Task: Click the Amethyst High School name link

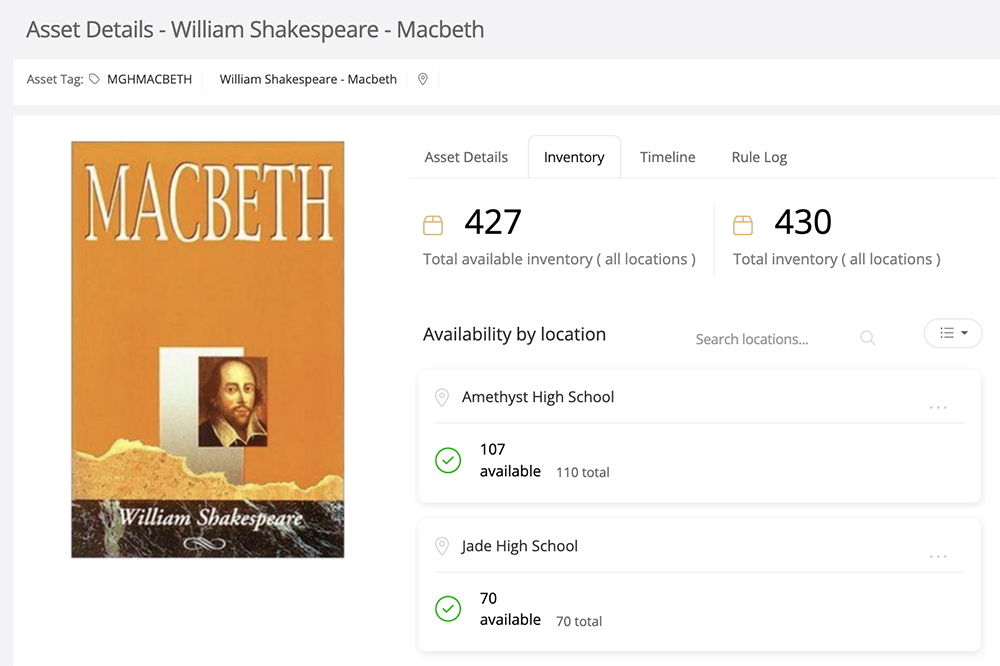Action: click(x=538, y=397)
